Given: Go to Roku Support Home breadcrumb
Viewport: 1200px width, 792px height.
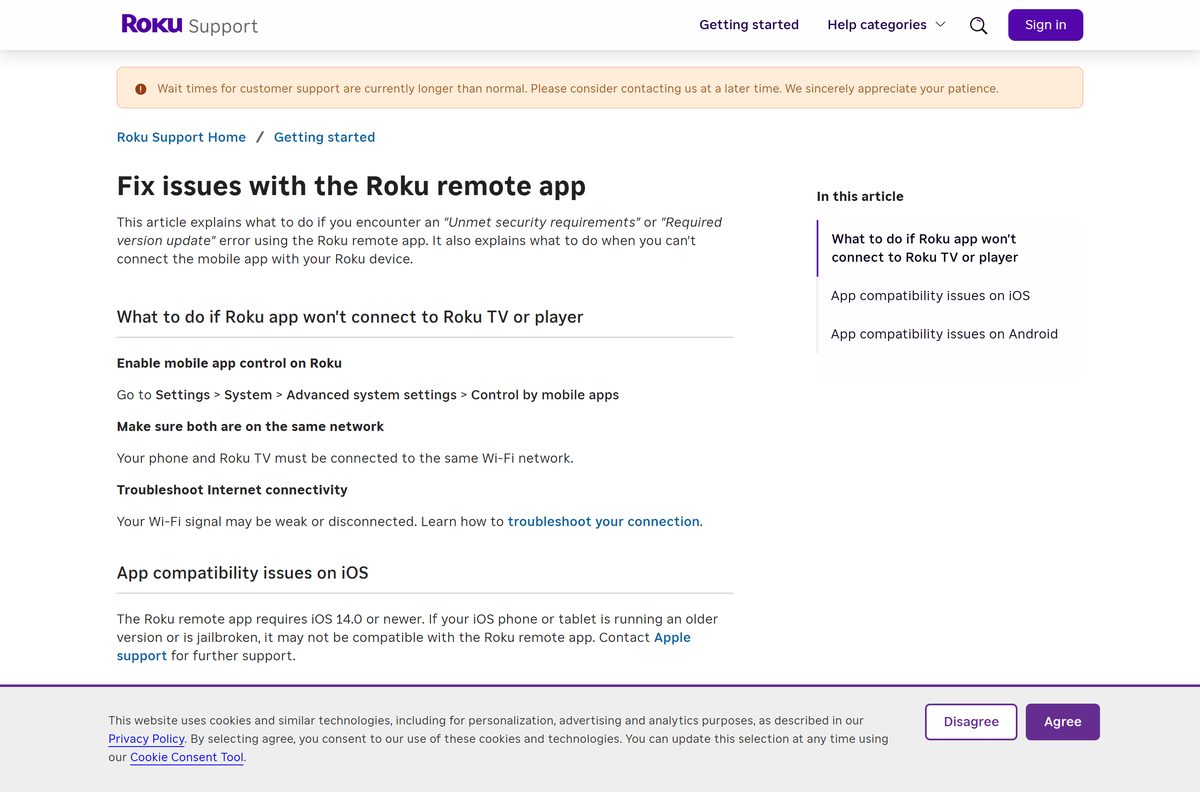Looking at the screenshot, I should 181,137.
